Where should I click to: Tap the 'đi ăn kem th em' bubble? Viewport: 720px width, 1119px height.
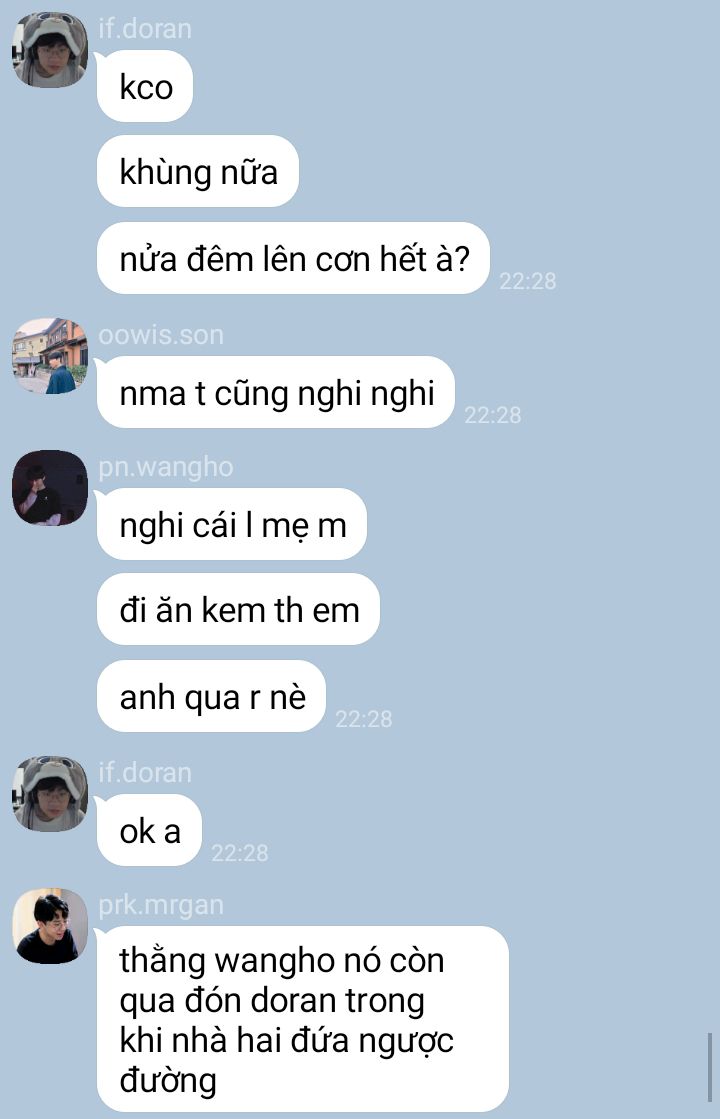[x=238, y=609]
